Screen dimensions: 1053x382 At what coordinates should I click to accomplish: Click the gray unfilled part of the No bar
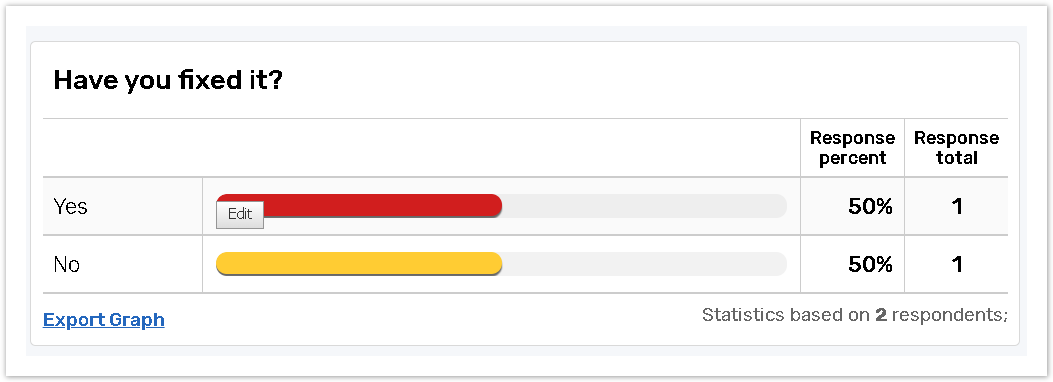click(645, 264)
